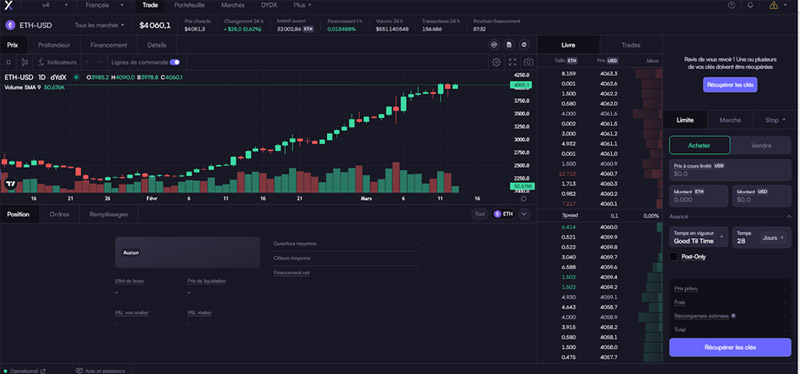Select the Marché order type
Viewport: 800px width, 374px height.
[x=730, y=120]
